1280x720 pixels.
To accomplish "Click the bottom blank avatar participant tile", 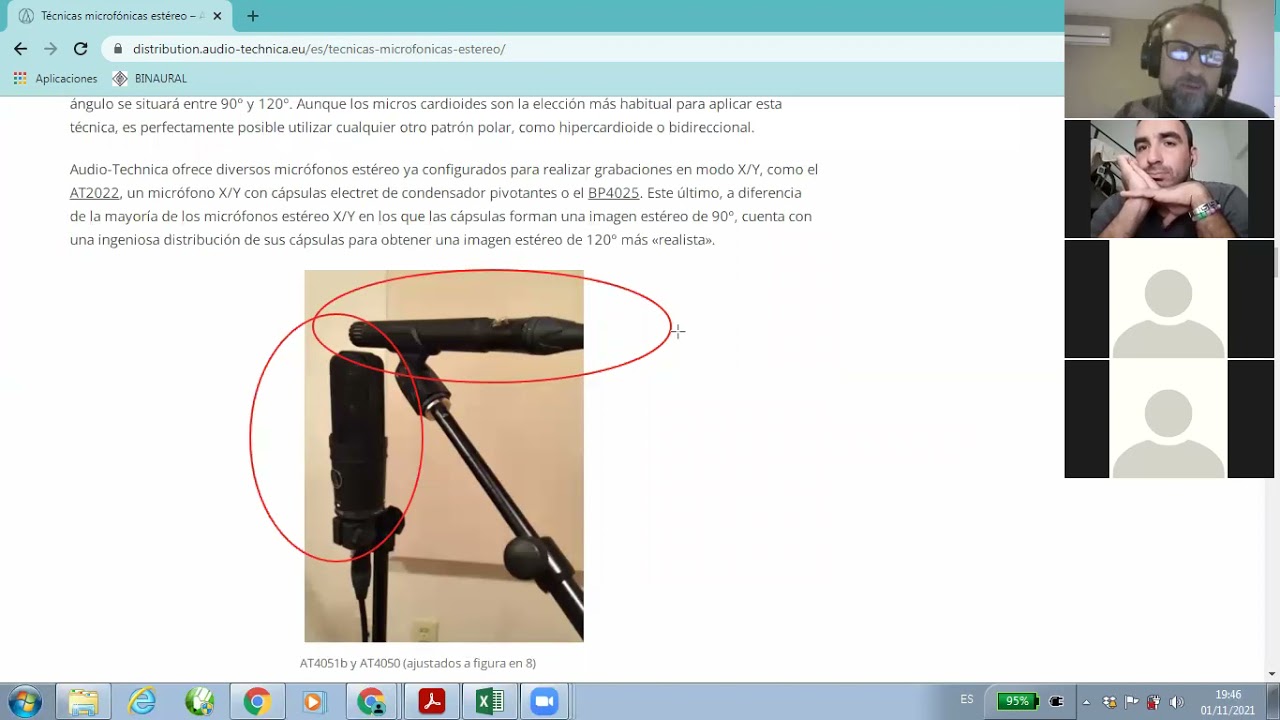I will (1169, 419).
